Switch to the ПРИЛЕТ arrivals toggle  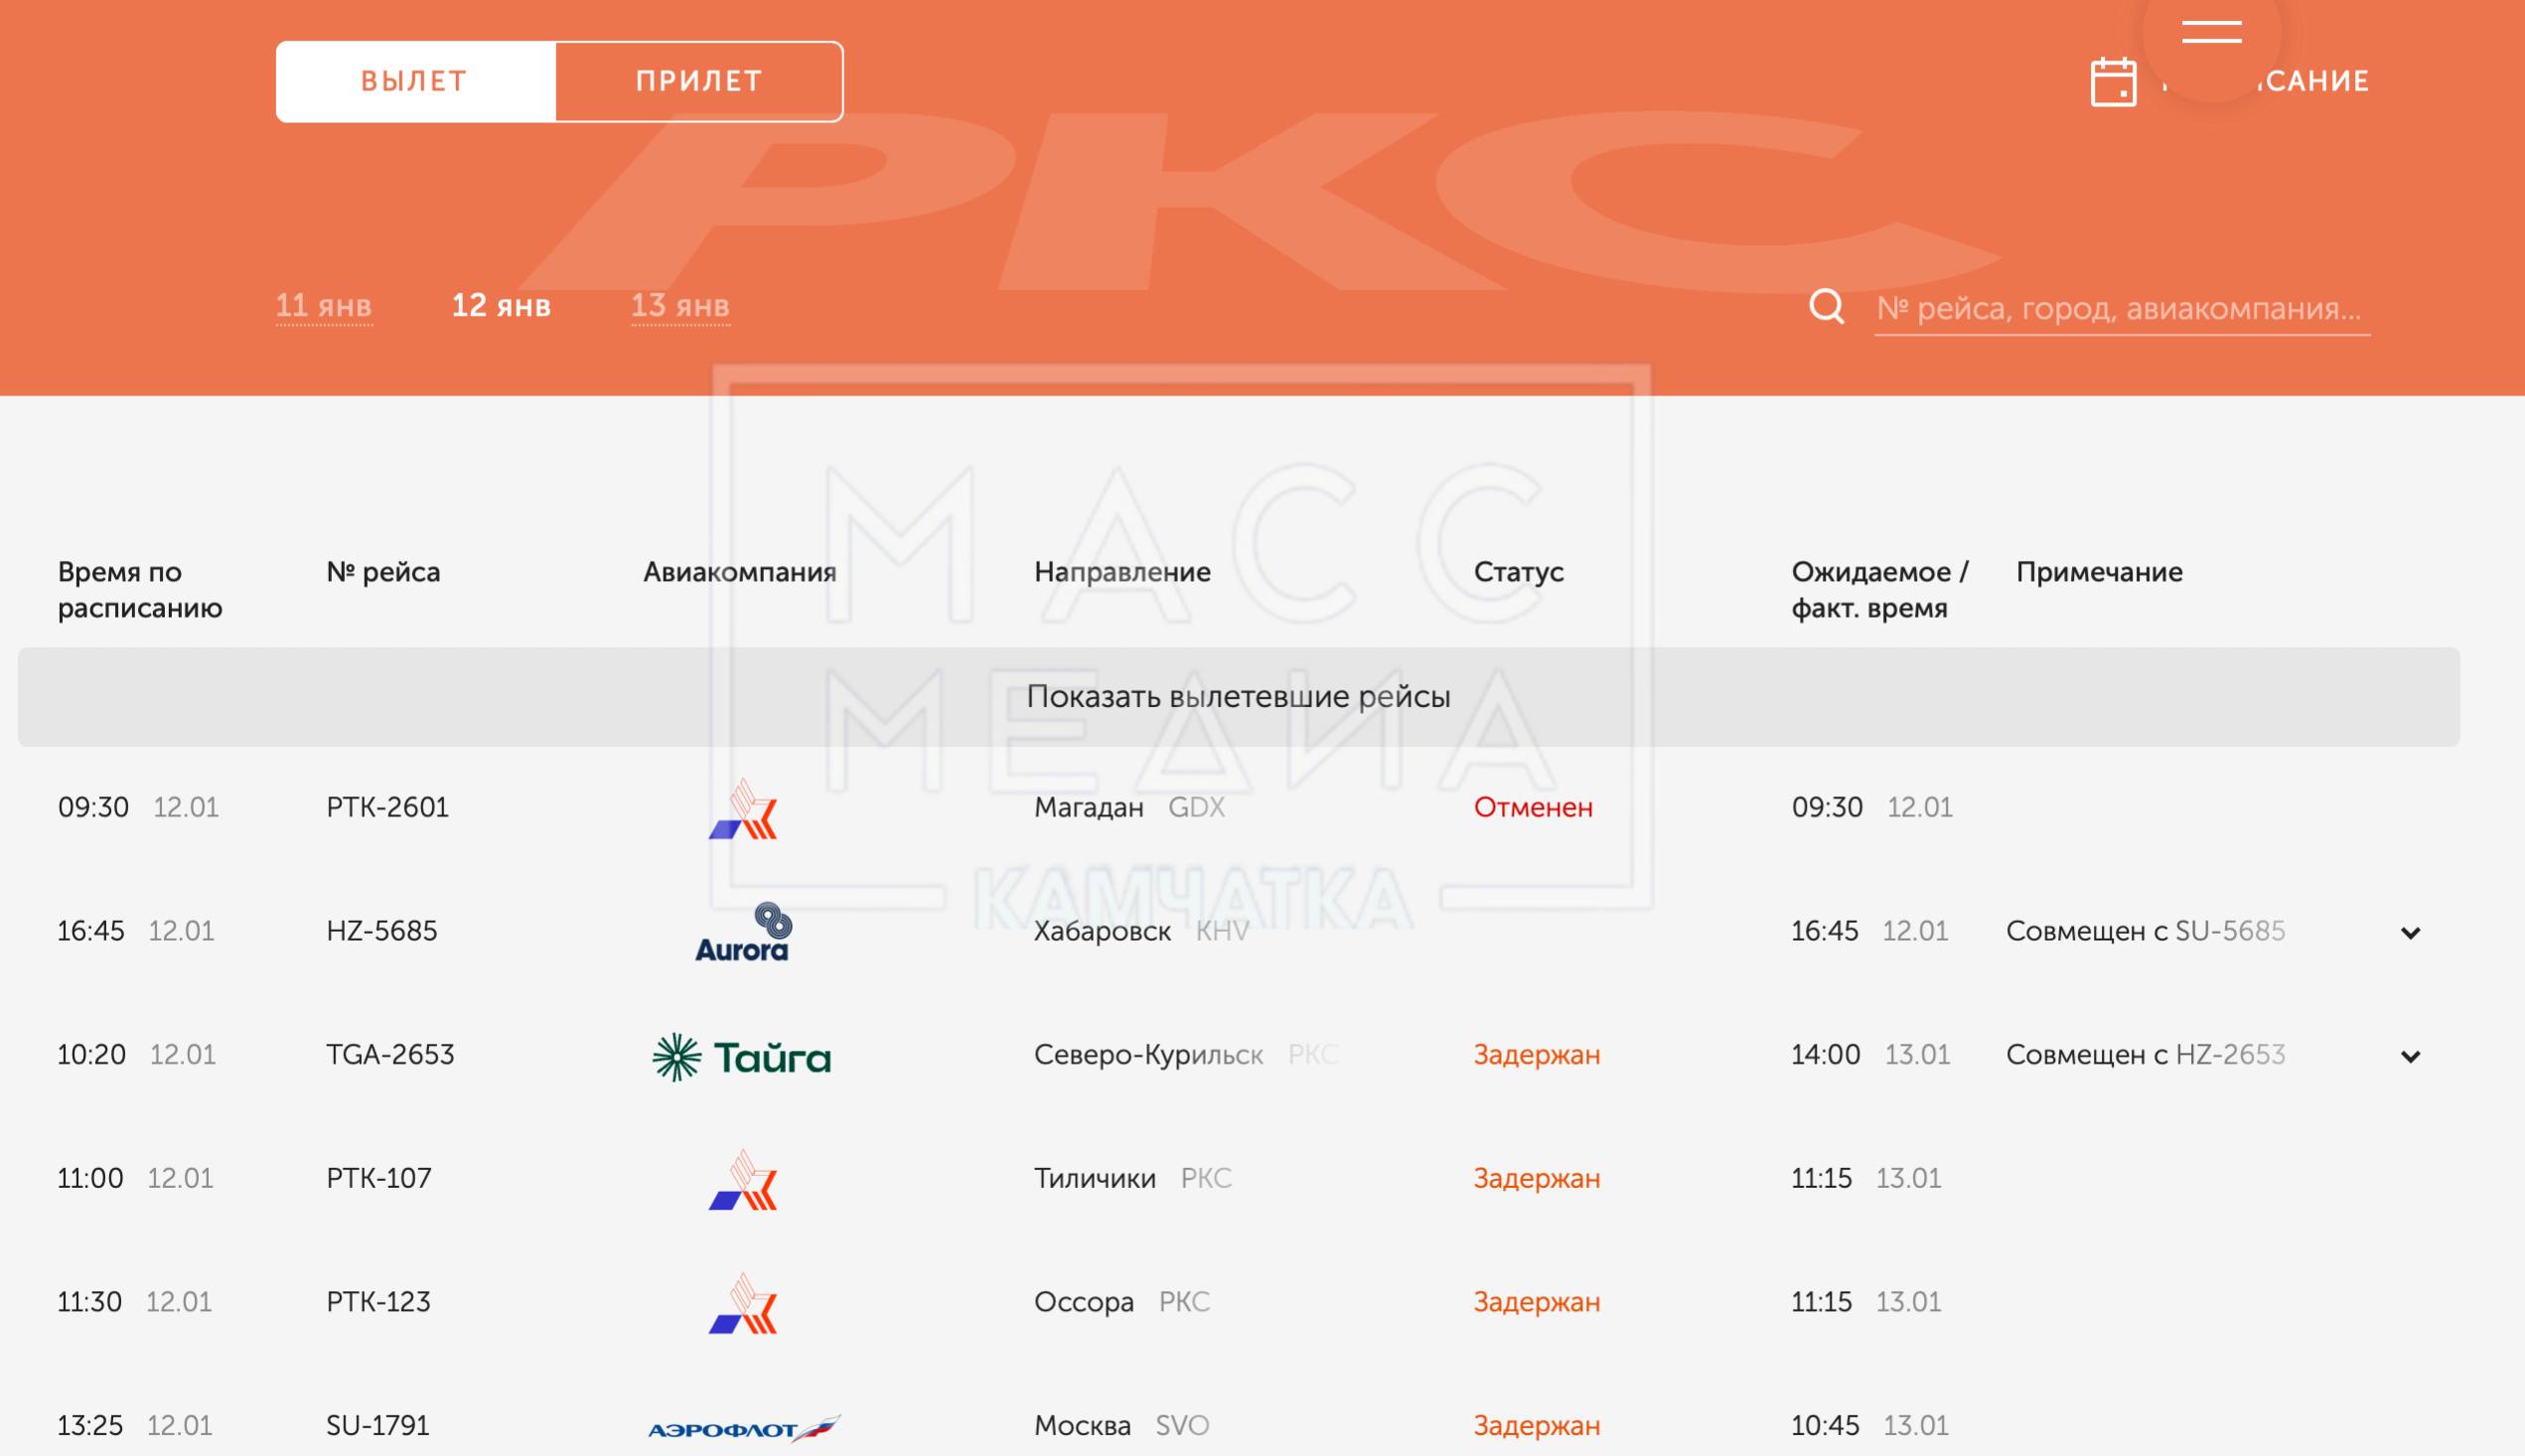coord(699,82)
